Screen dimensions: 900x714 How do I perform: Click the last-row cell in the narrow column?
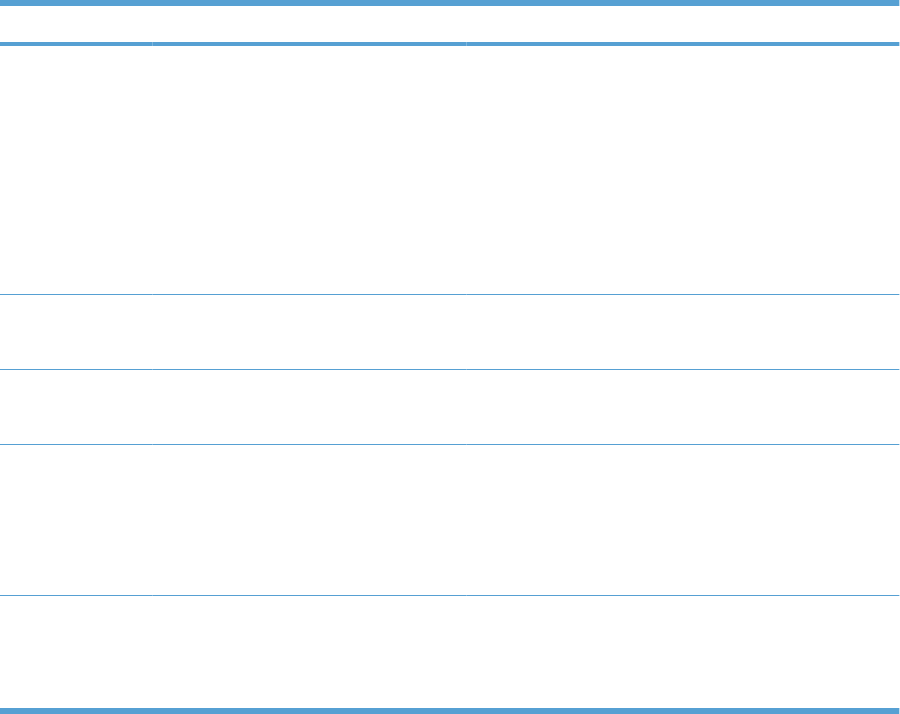tap(76, 652)
